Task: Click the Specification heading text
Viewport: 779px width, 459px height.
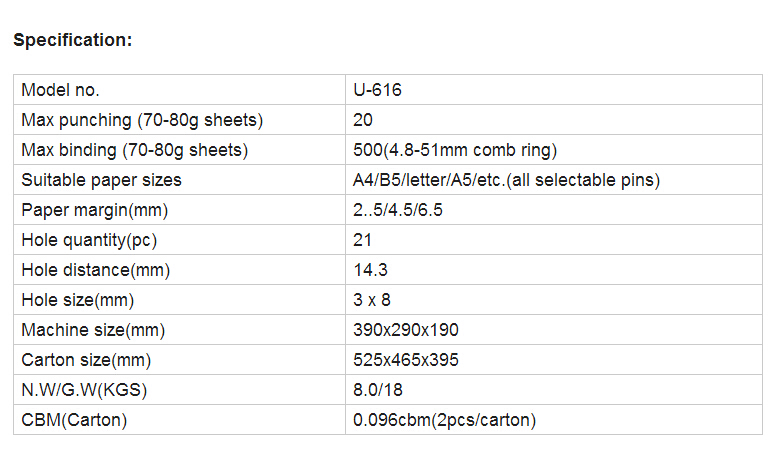Action: click(x=73, y=40)
